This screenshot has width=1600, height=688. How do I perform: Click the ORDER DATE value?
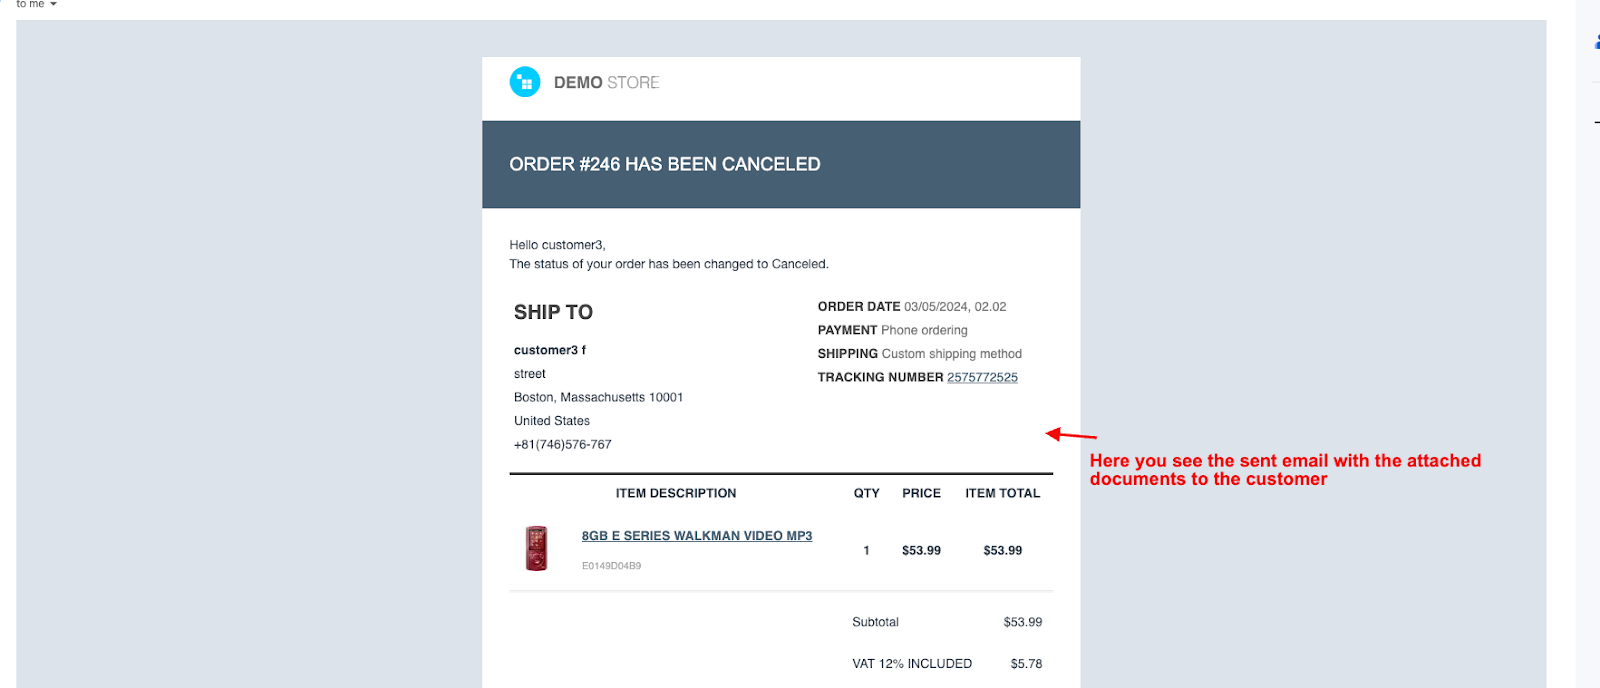pyautogui.click(x=955, y=307)
